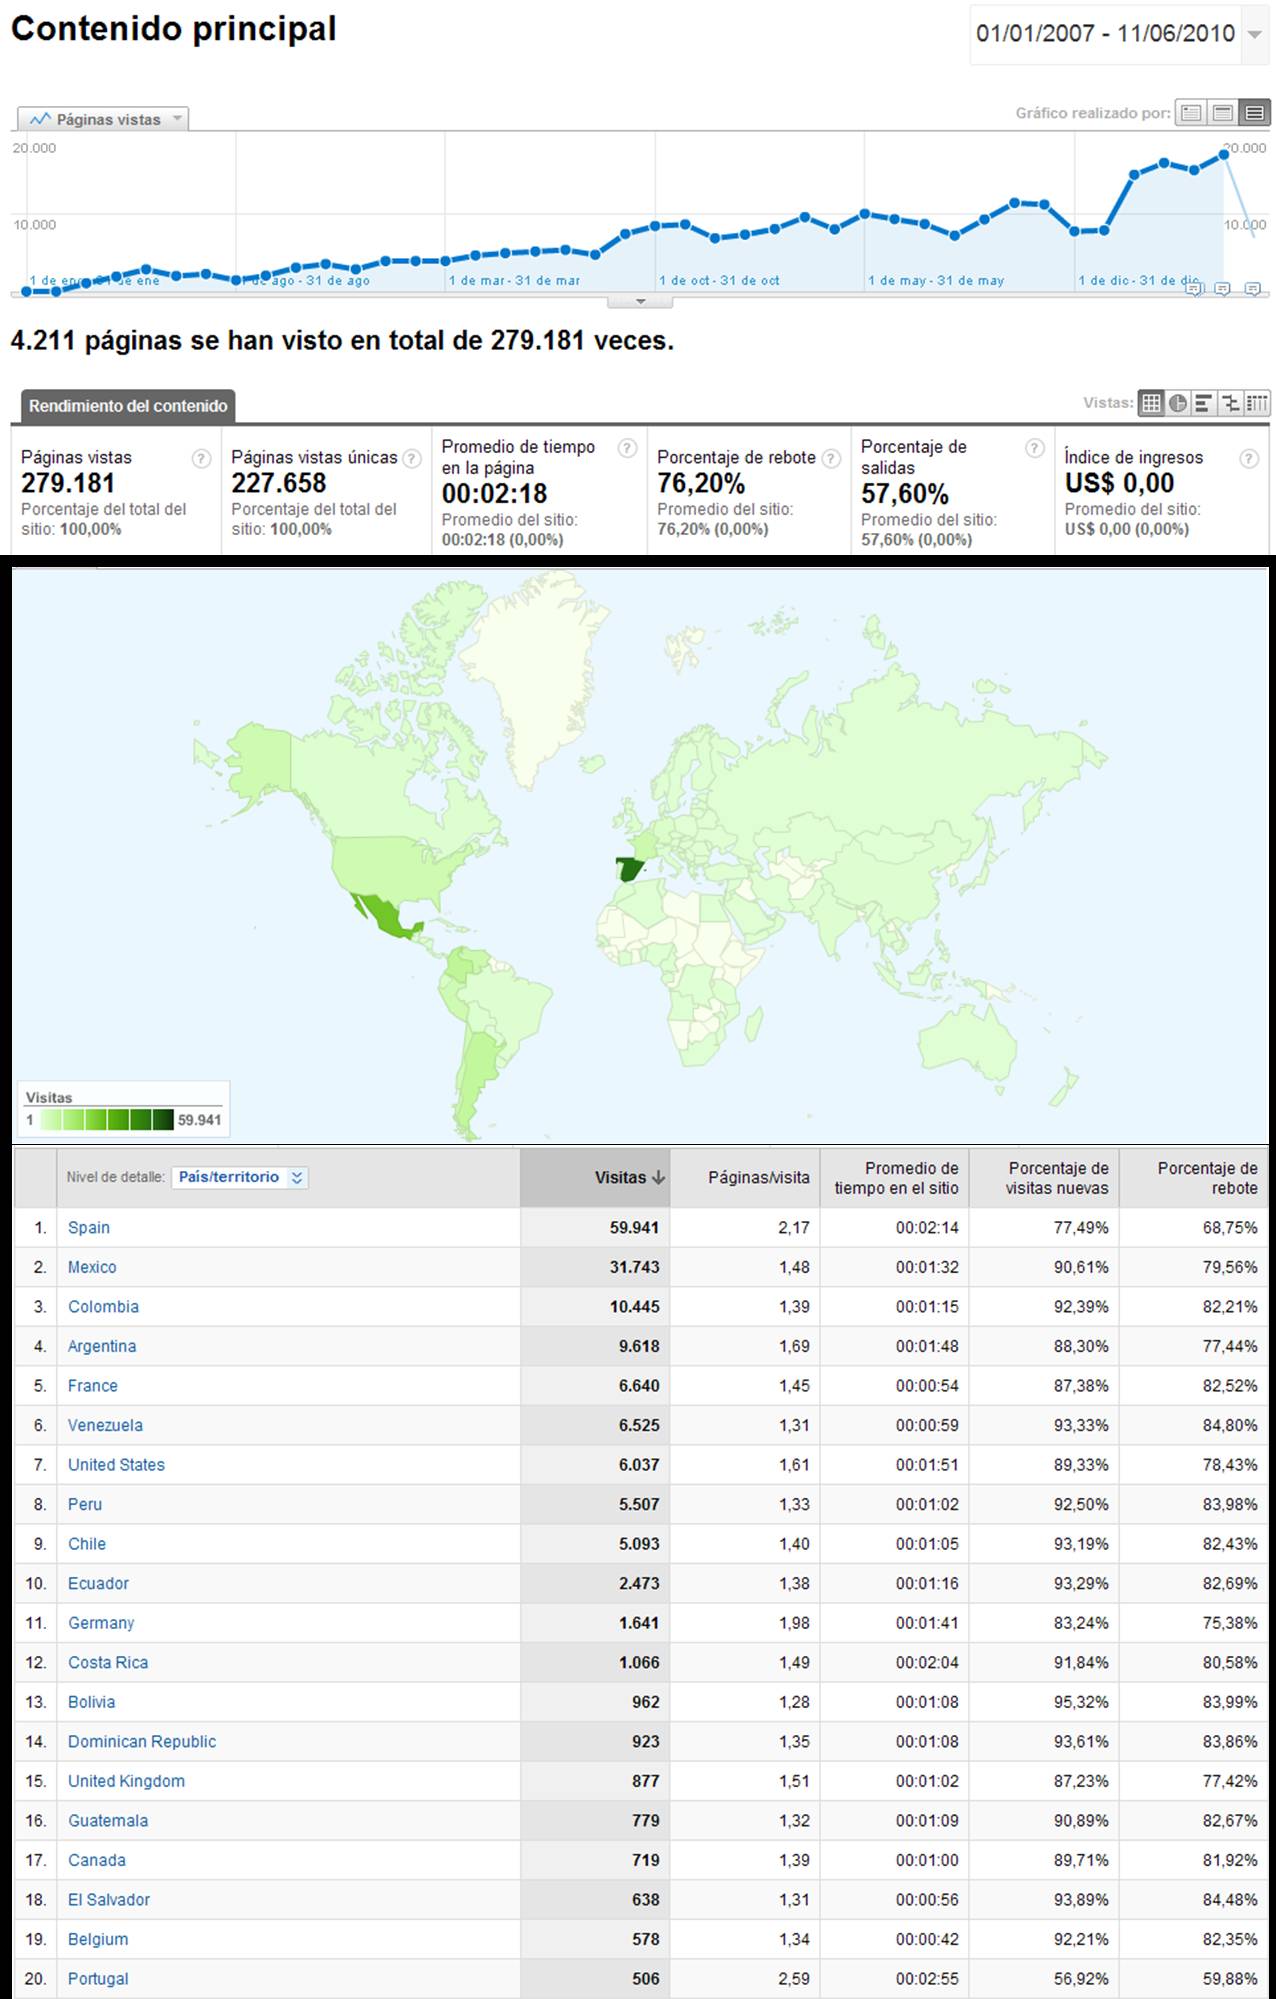Viewport: 1276px width, 1999px height.
Task: Click dark green Spain on the world map
Action: point(630,868)
